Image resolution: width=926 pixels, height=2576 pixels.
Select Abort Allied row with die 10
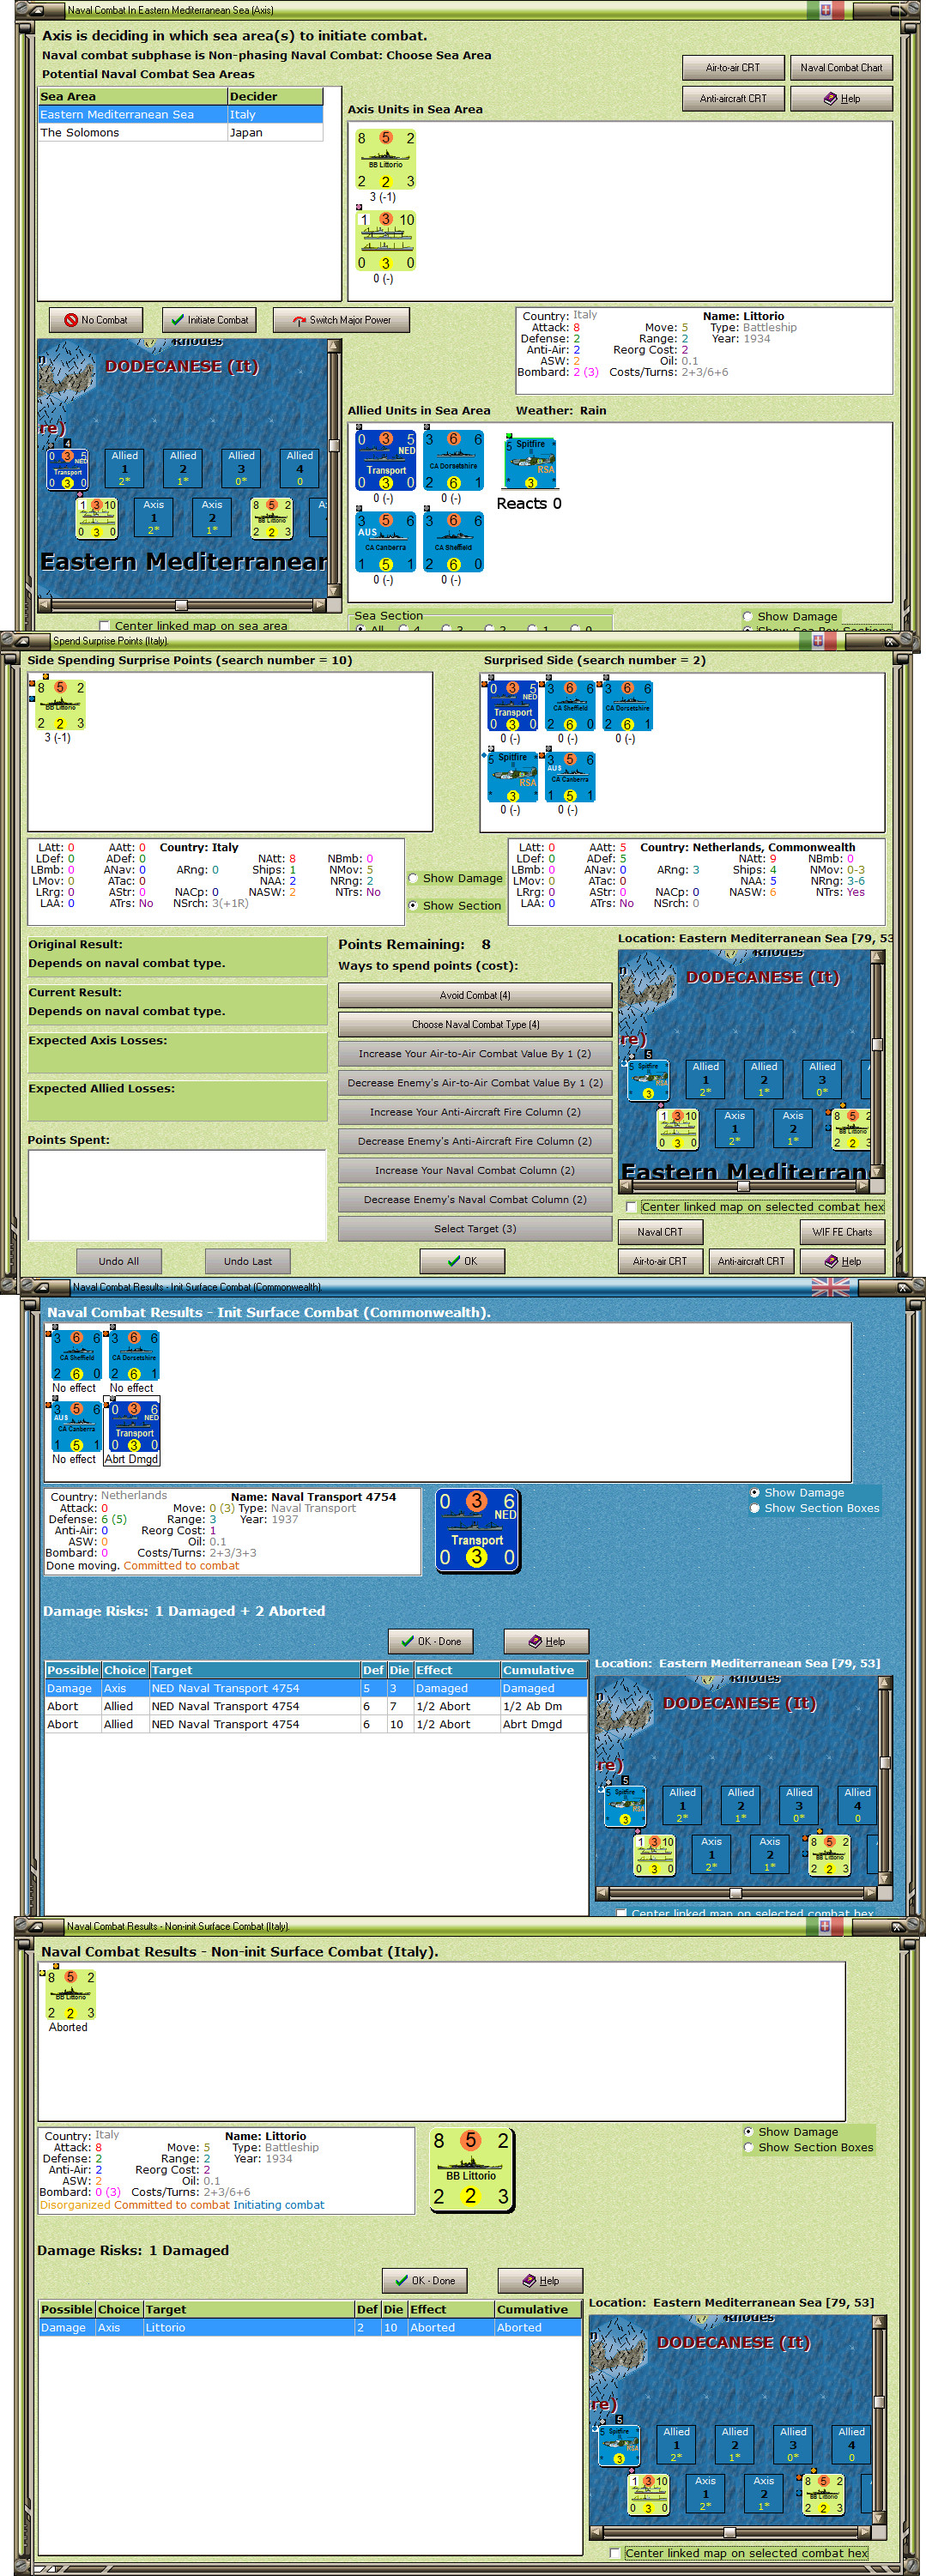[x=316, y=1724]
